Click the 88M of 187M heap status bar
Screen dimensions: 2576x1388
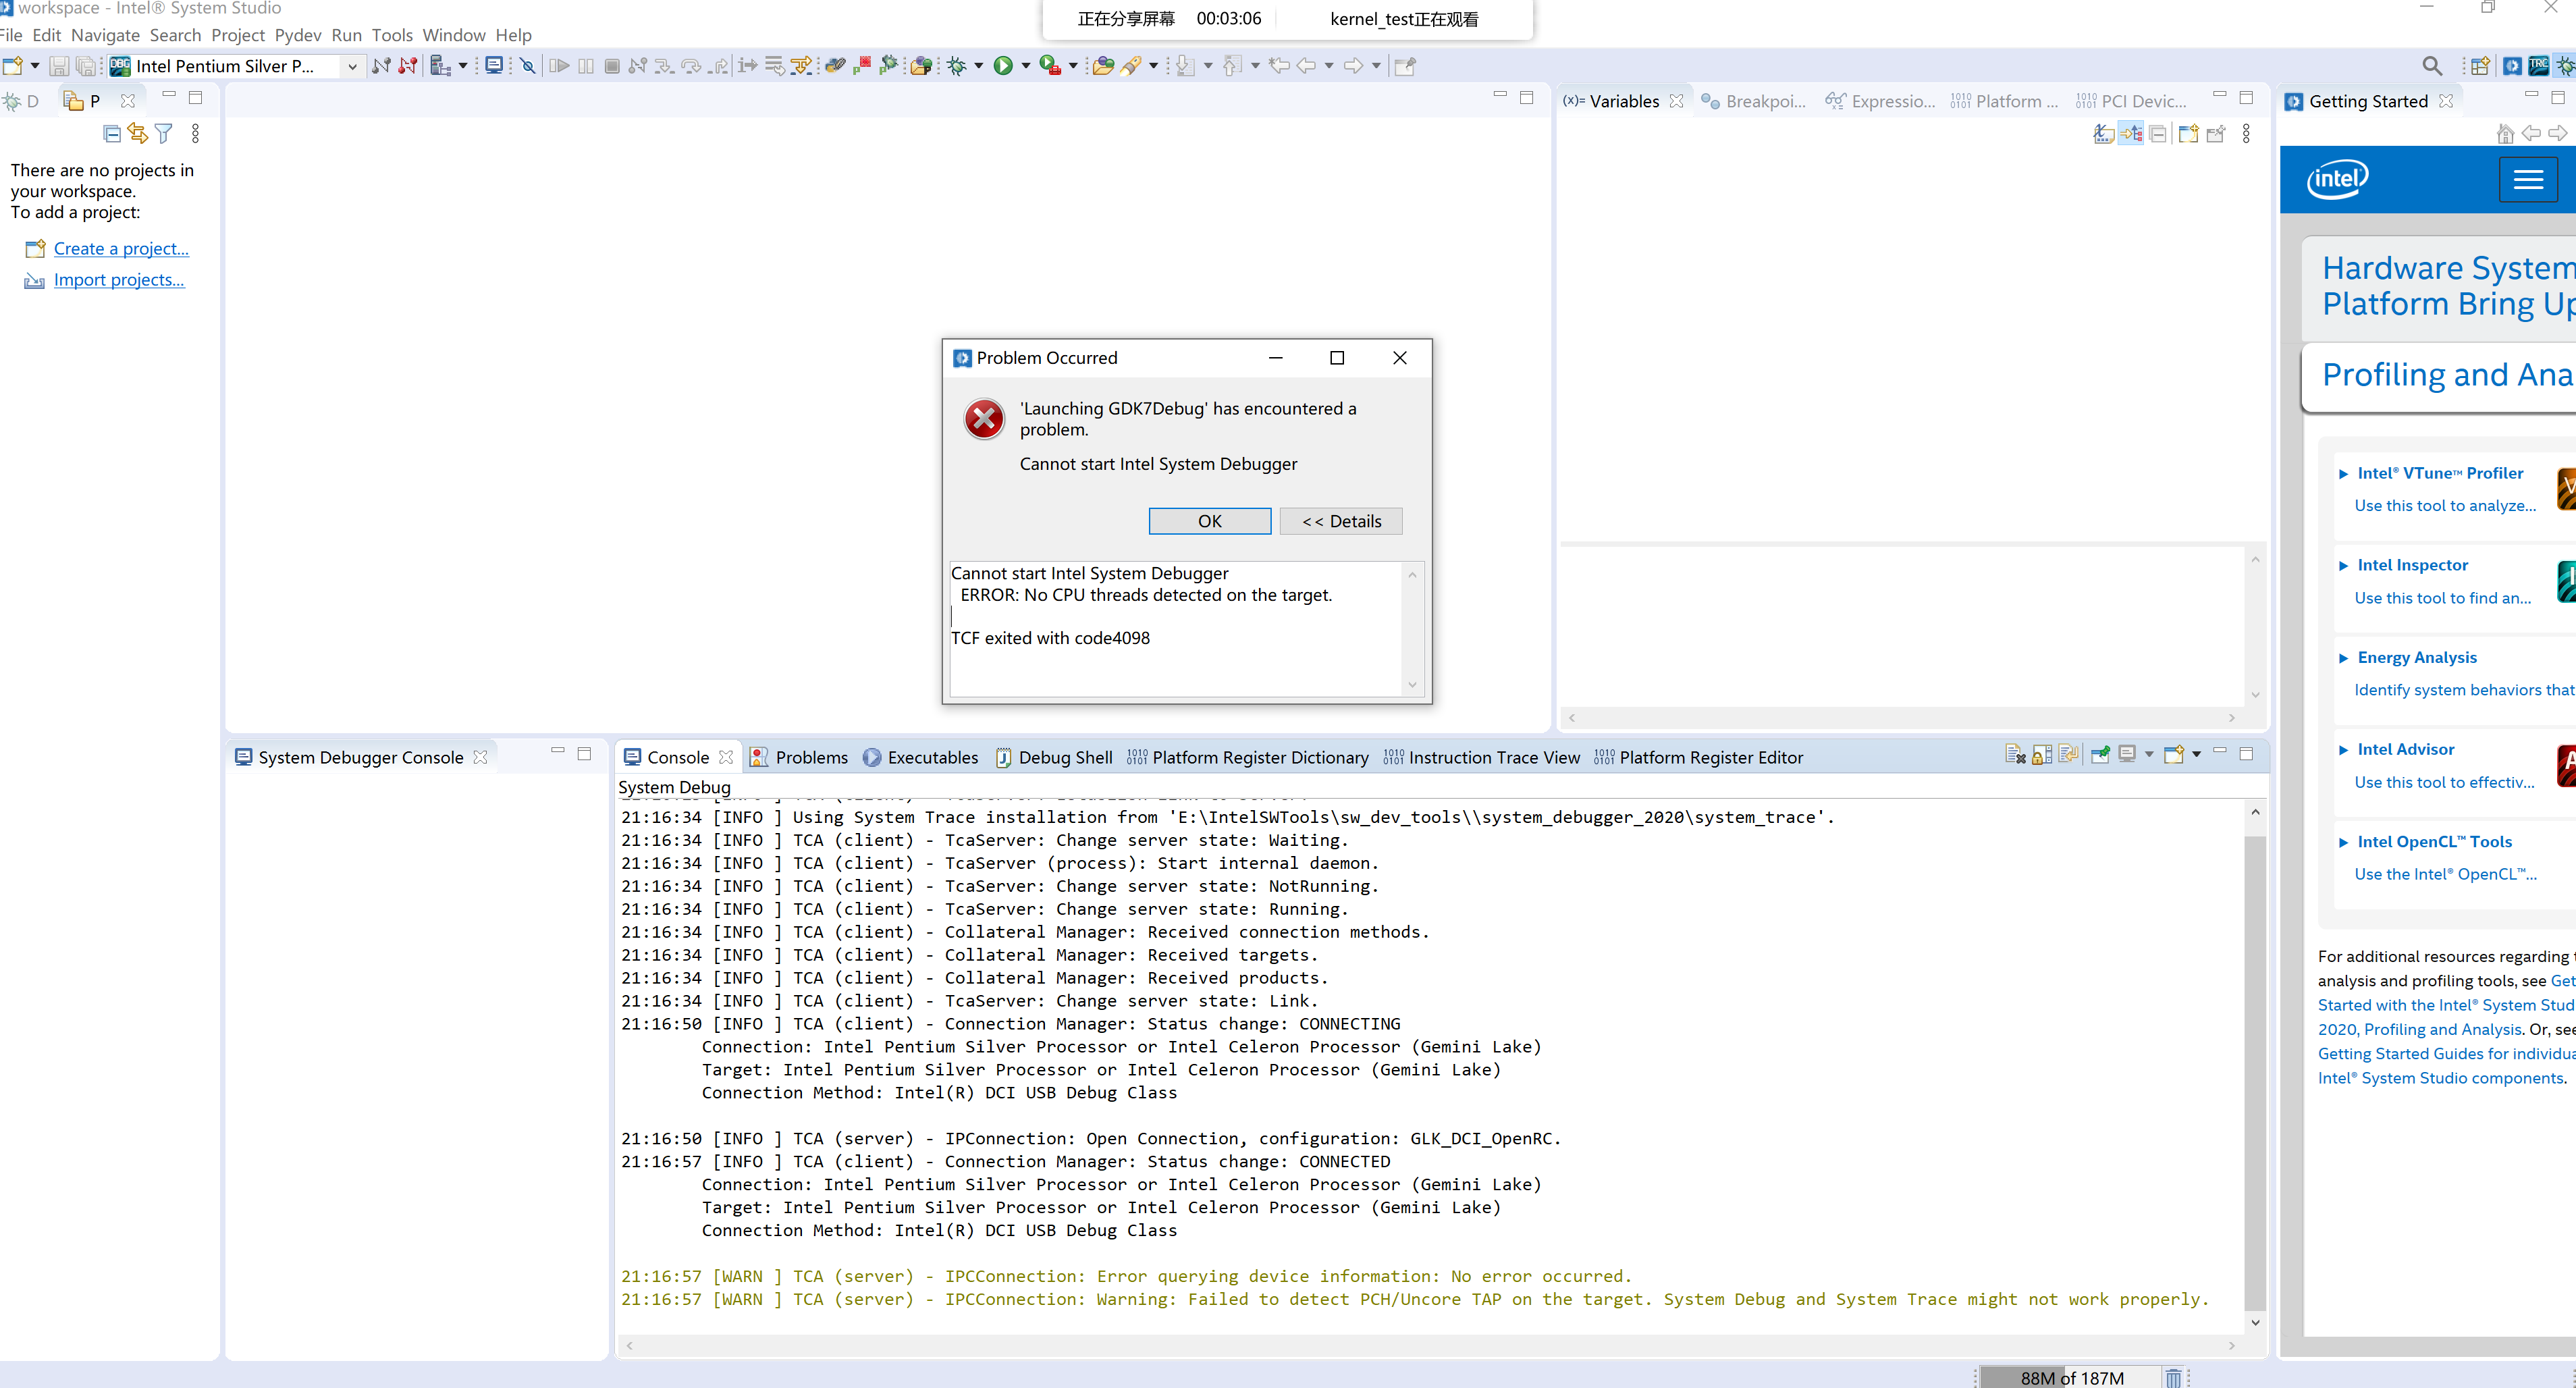point(2070,1377)
